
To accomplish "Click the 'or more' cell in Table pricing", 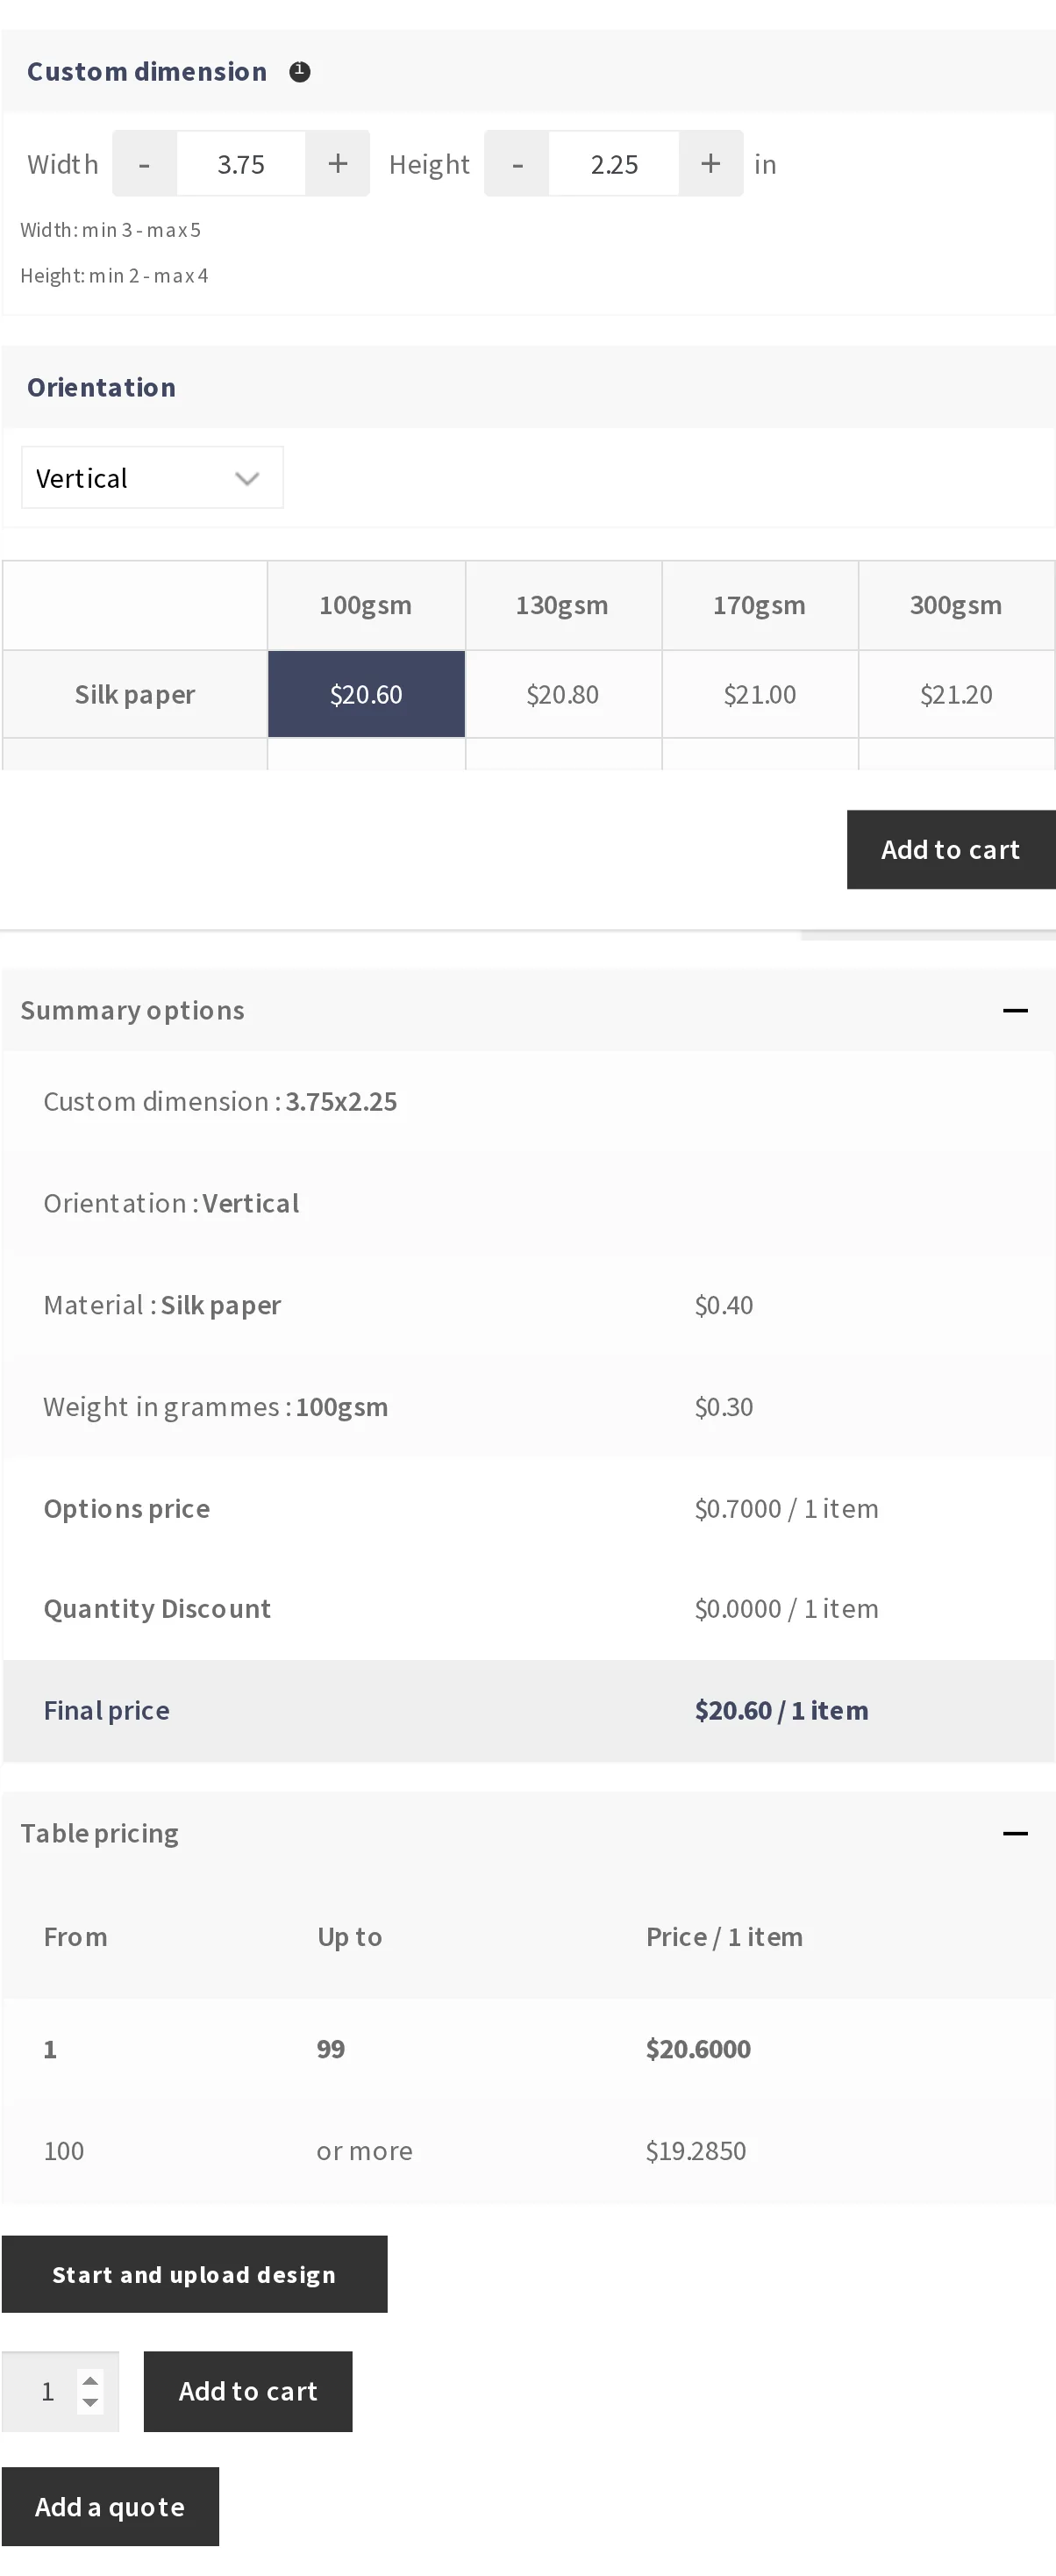I will click(x=365, y=2152).
